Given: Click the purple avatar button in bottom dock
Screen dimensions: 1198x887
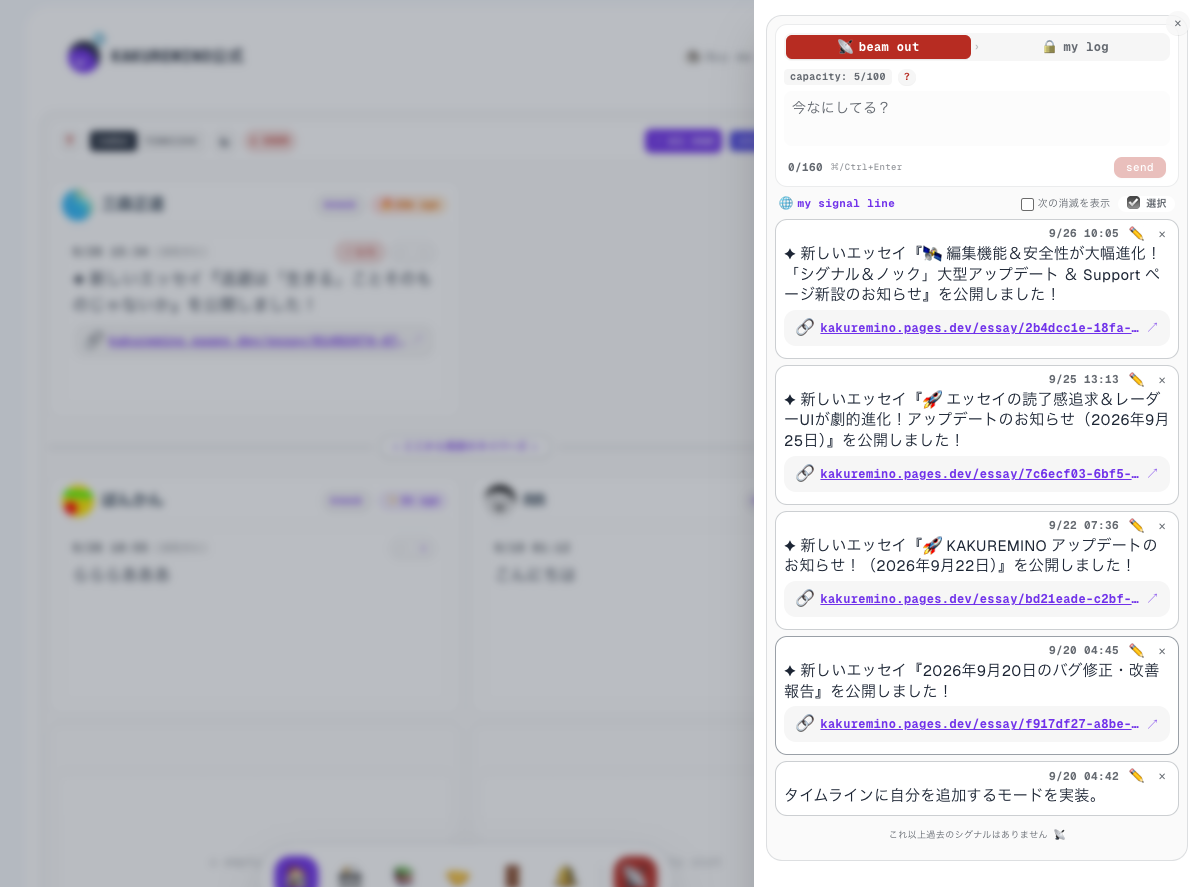Looking at the screenshot, I should pyautogui.click(x=296, y=872).
